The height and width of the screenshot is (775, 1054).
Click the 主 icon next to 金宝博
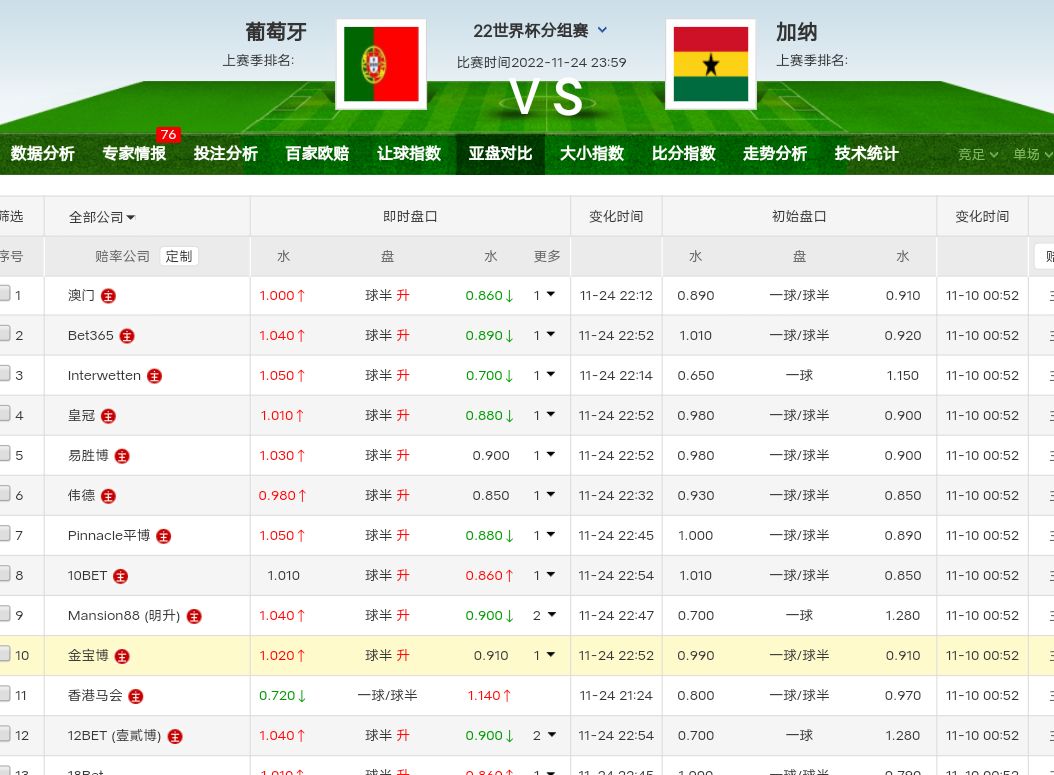pyautogui.click(x=122, y=656)
